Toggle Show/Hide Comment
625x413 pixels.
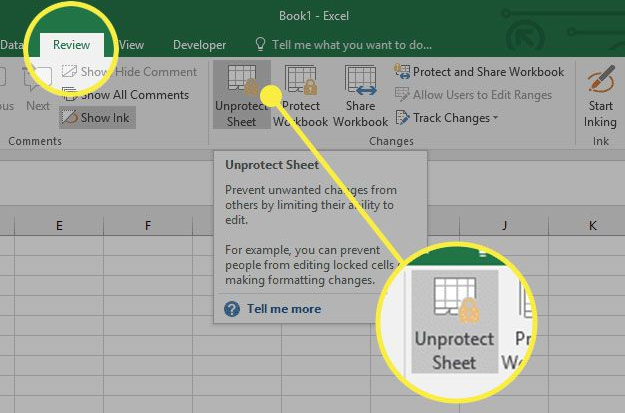tap(130, 72)
